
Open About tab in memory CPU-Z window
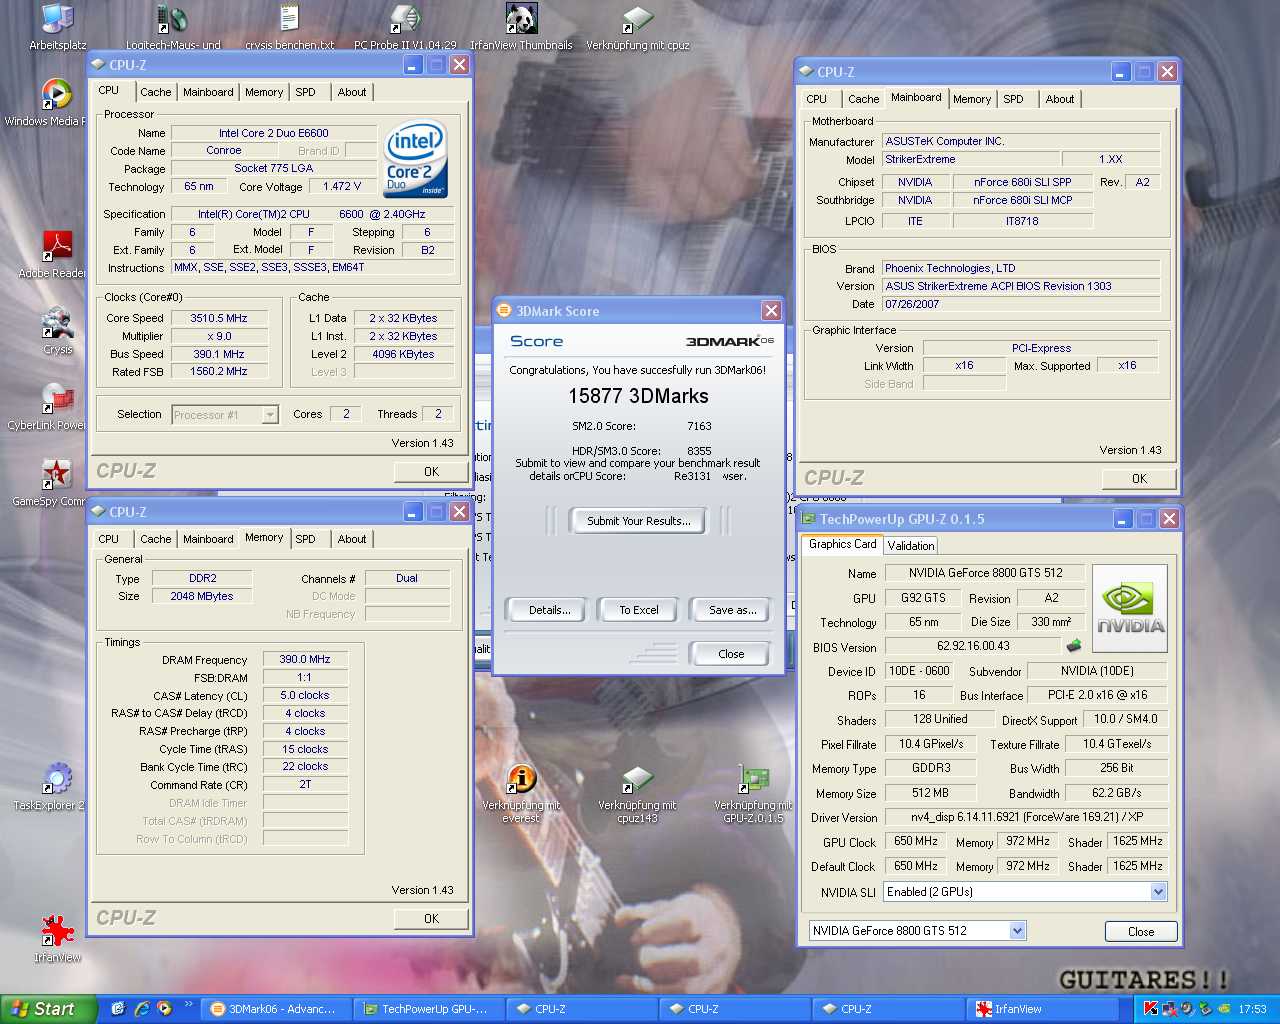pos(352,539)
